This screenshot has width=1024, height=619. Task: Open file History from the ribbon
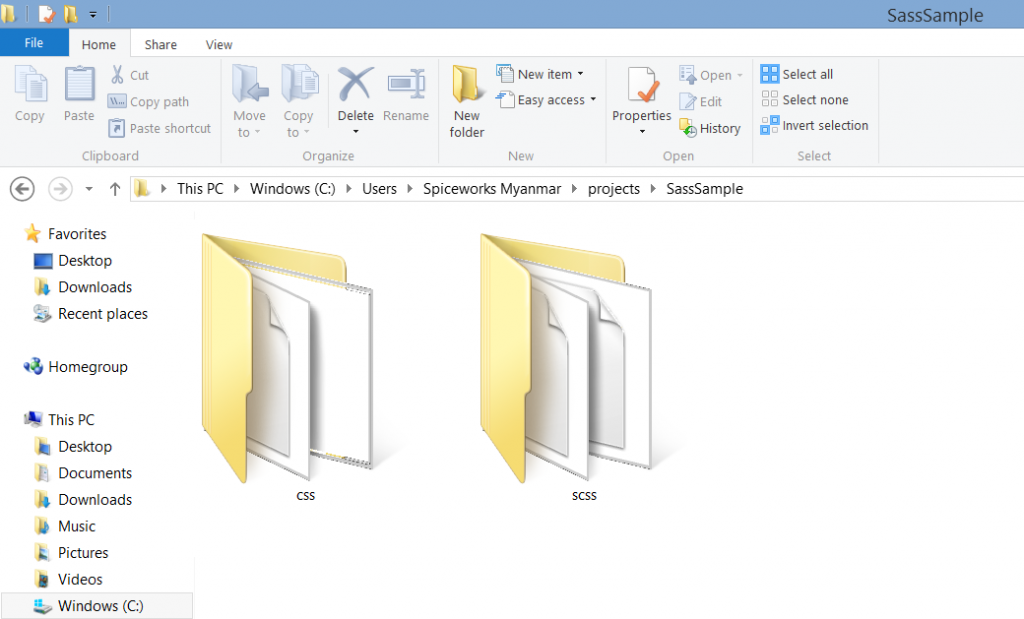point(710,128)
